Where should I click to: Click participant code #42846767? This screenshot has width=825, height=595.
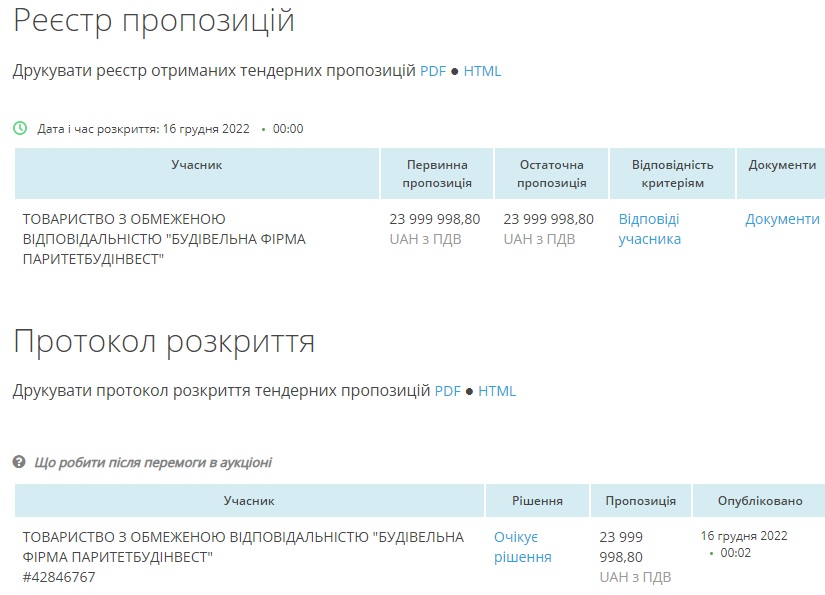click(x=59, y=577)
